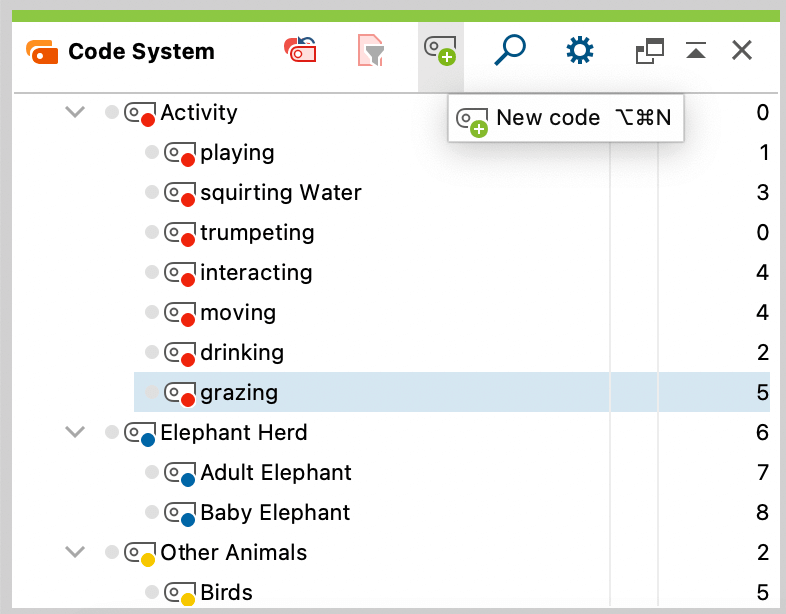Click the reset activations icon in toolbar

click(x=300, y=50)
